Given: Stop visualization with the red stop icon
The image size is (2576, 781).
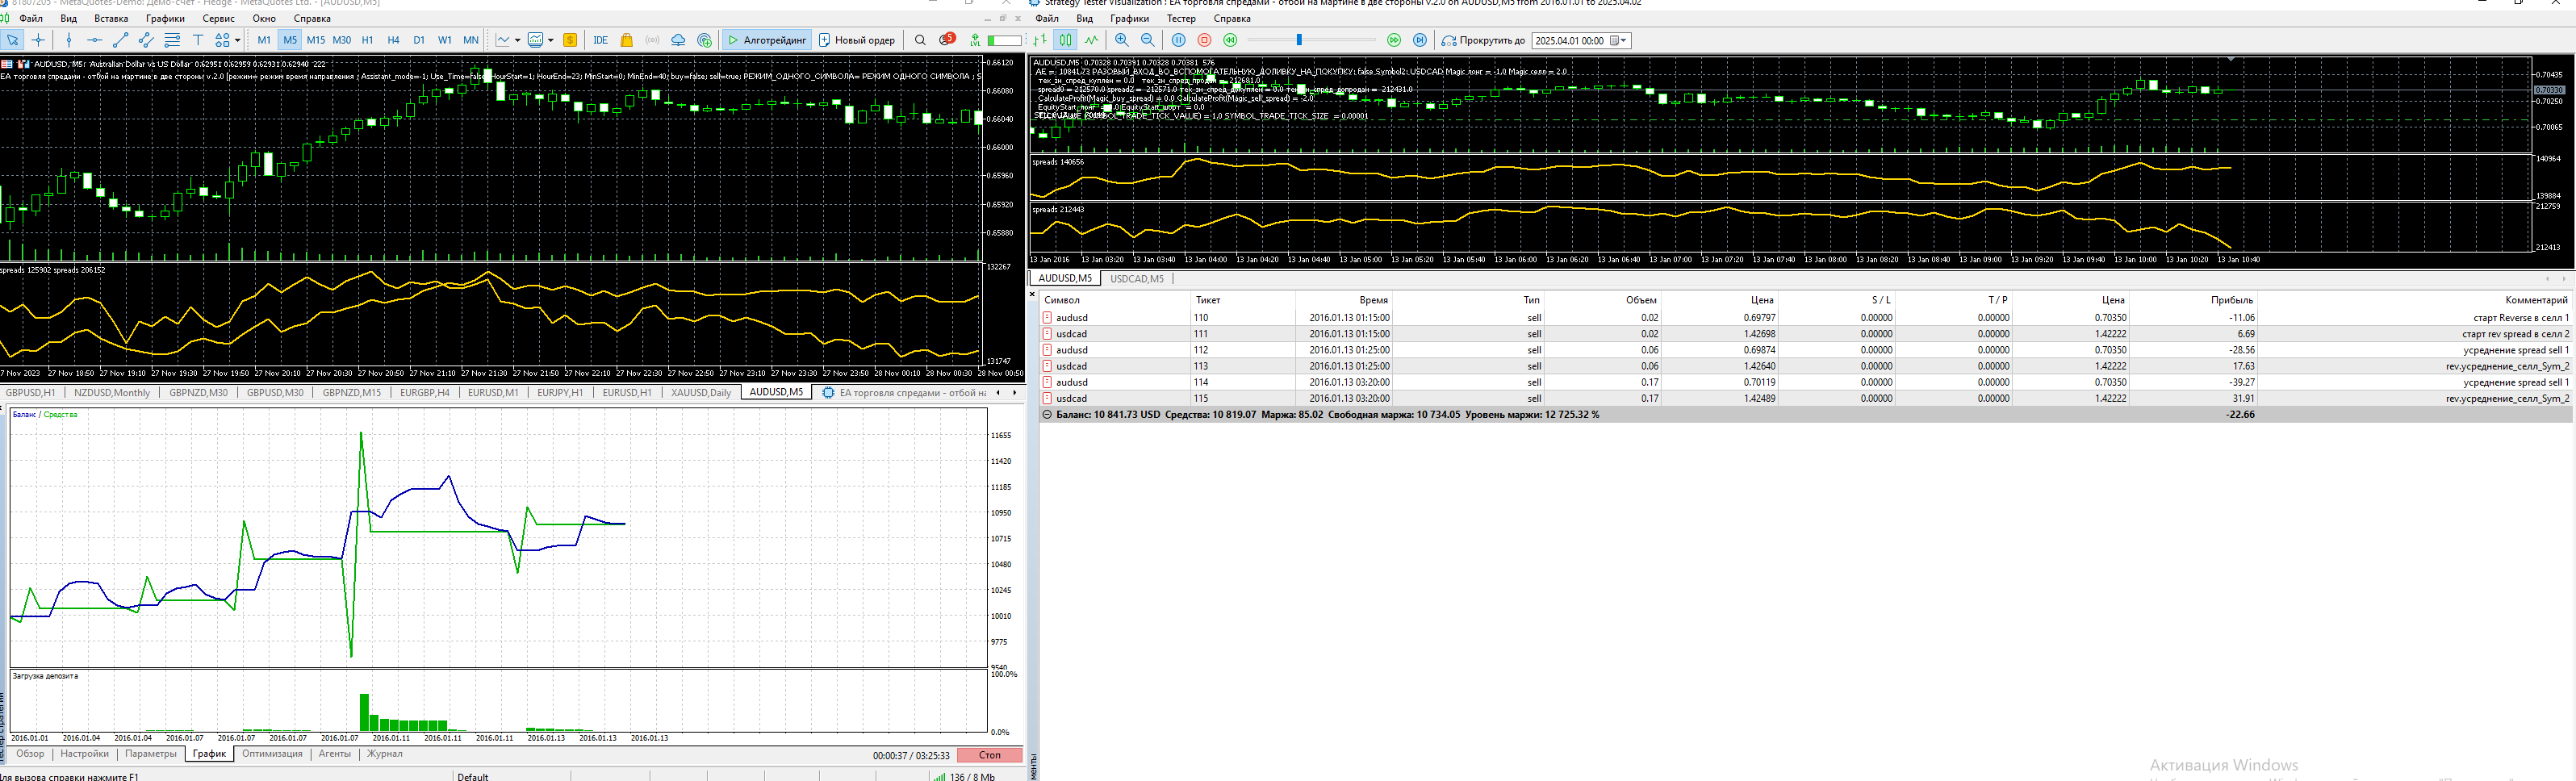Looking at the screenshot, I should [x=1204, y=40].
